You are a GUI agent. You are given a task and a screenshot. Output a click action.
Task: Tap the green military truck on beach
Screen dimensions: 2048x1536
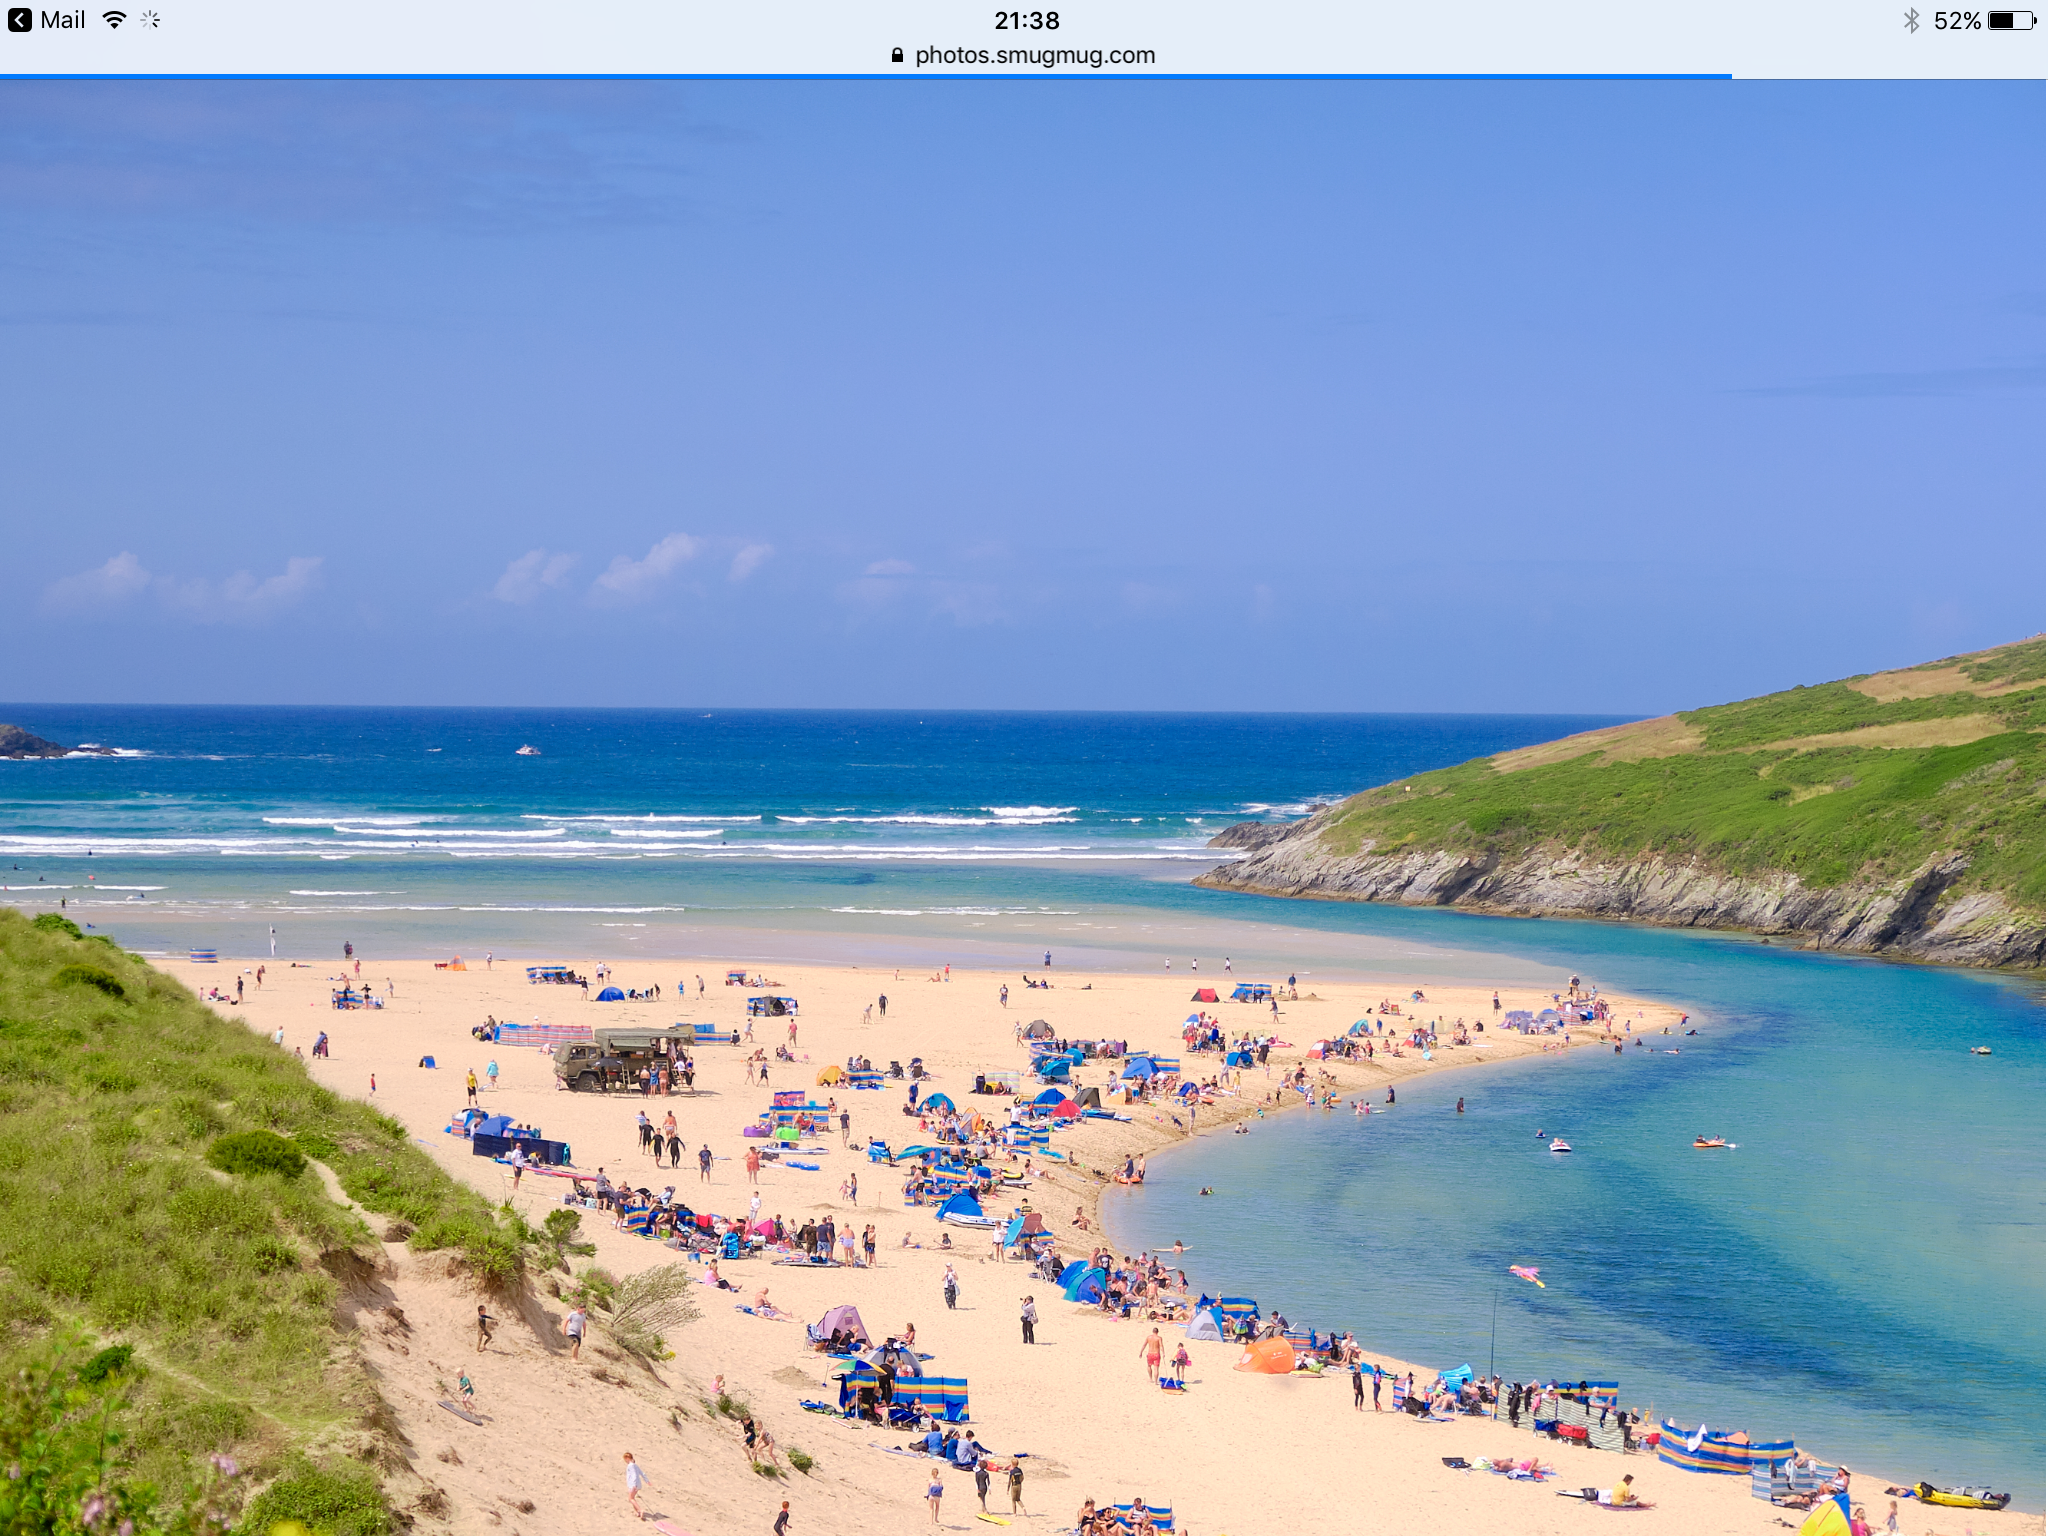pyautogui.click(x=622, y=1060)
